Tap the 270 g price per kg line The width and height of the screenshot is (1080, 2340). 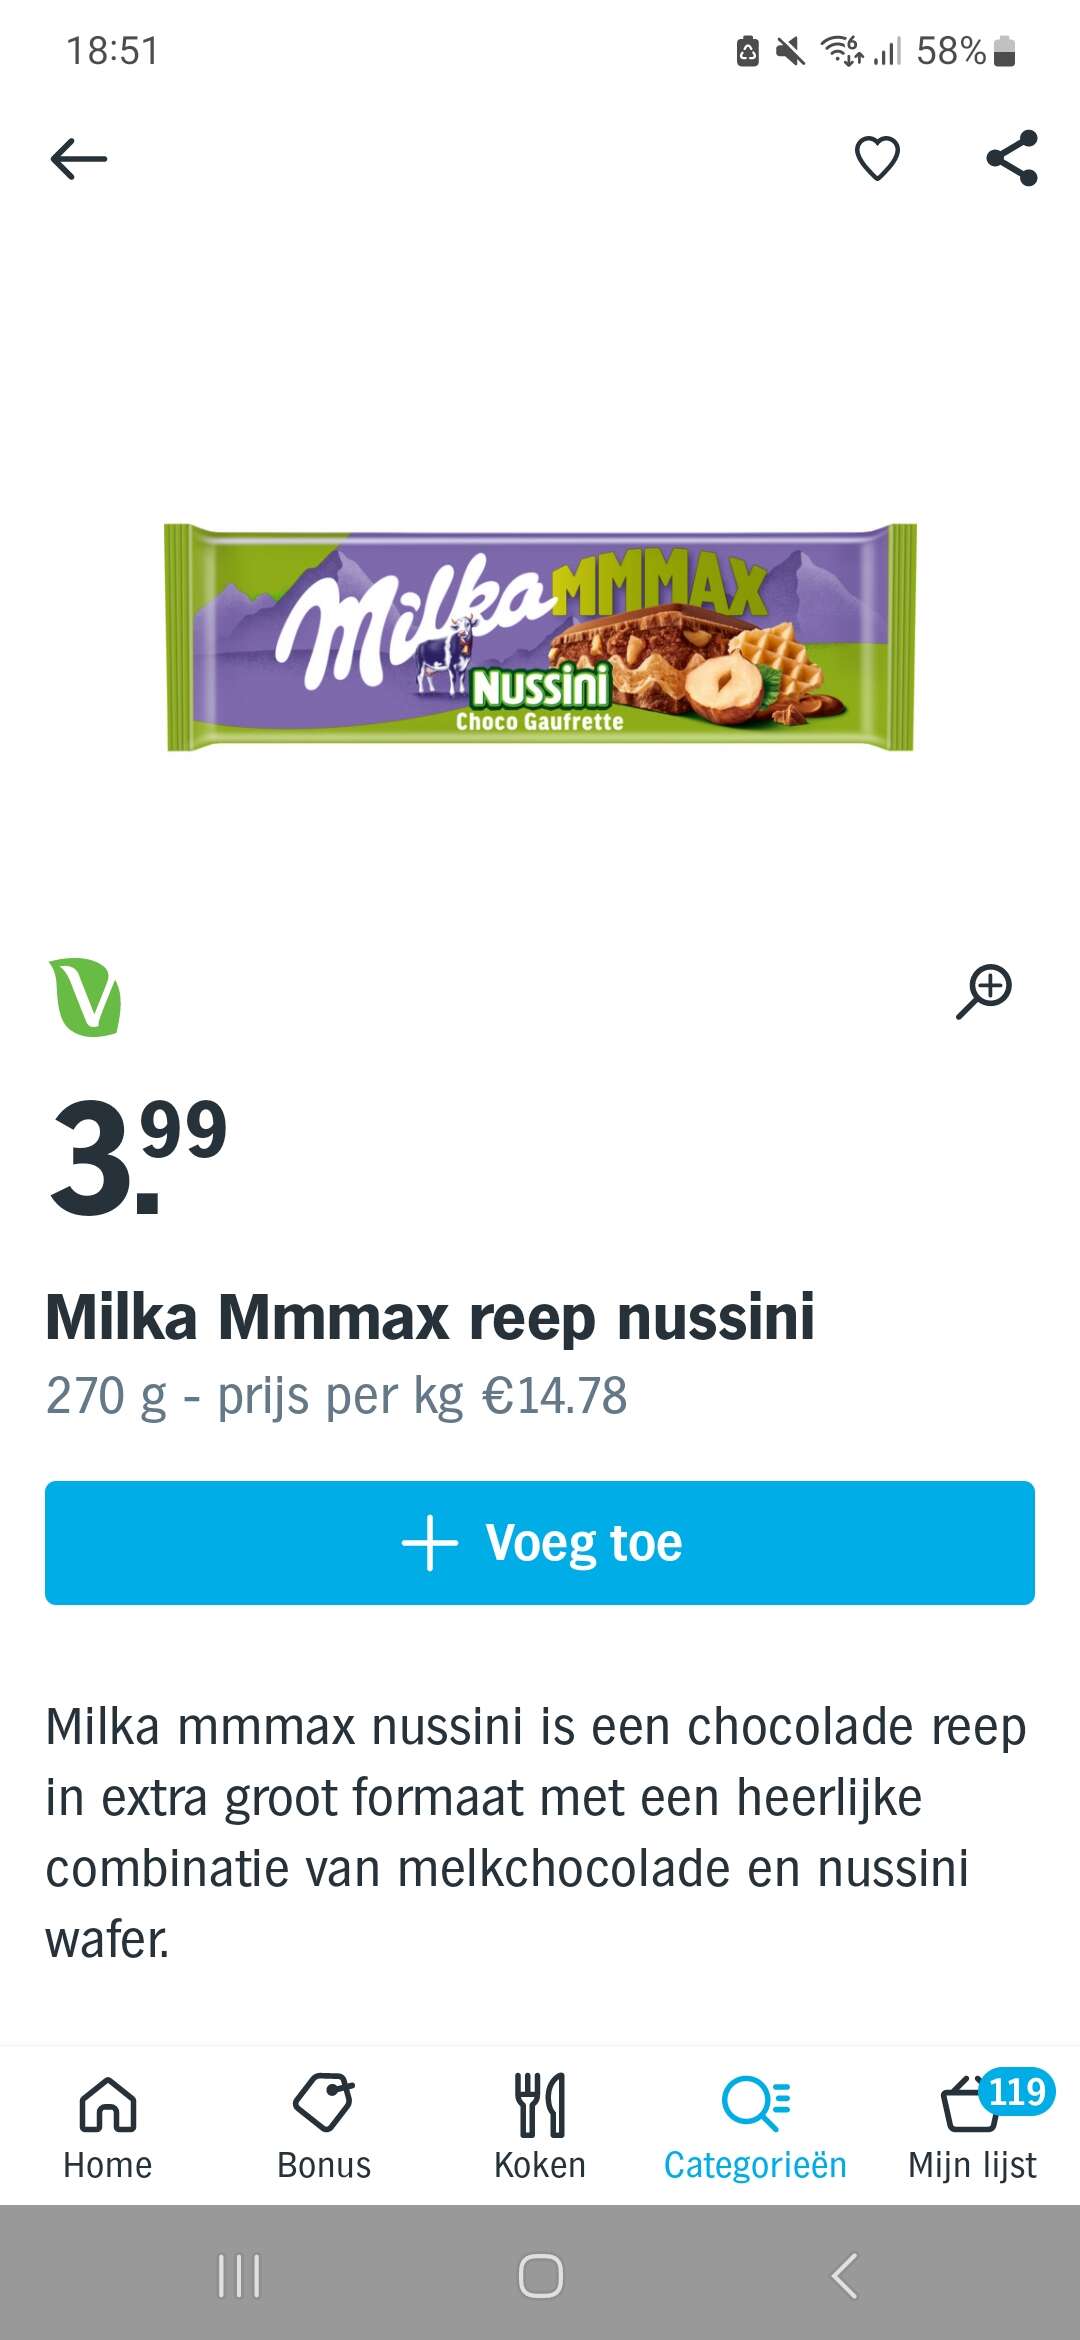[x=337, y=1396]
